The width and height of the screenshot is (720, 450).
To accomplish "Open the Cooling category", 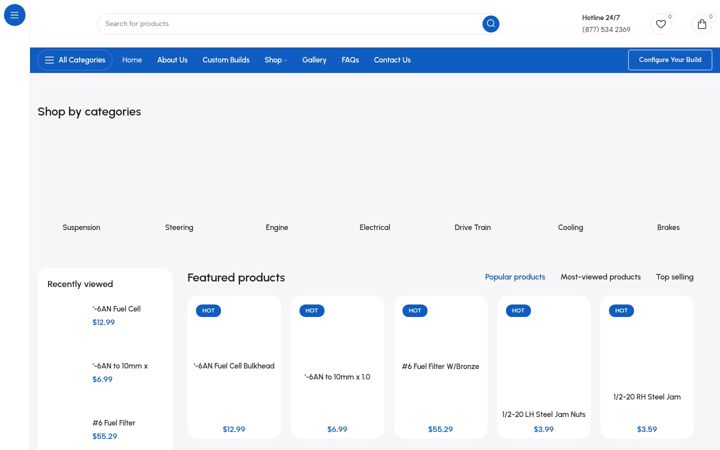I will point(570,227).
